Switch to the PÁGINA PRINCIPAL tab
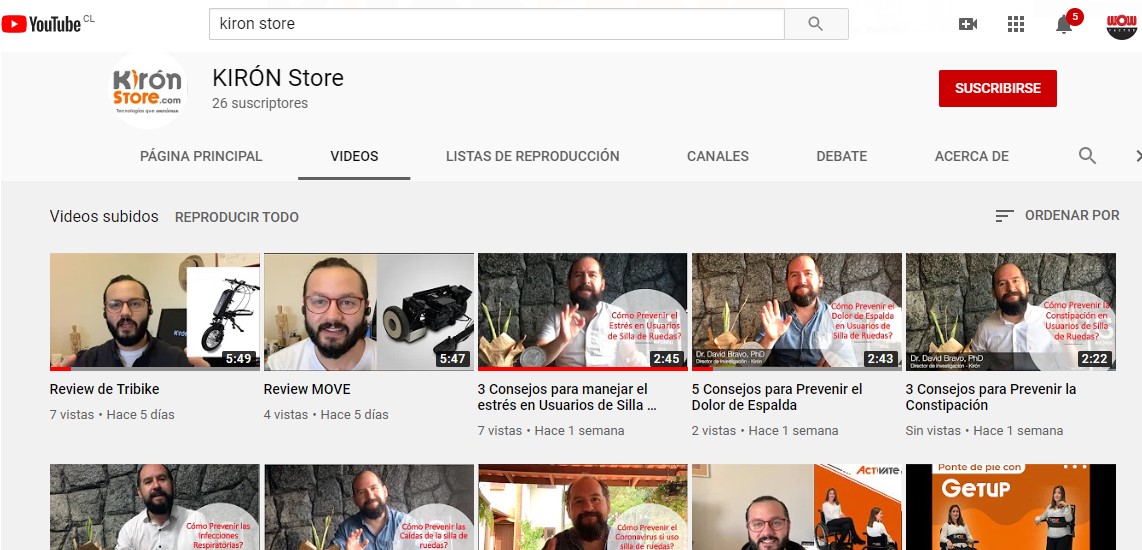 (x=201, y=156)
